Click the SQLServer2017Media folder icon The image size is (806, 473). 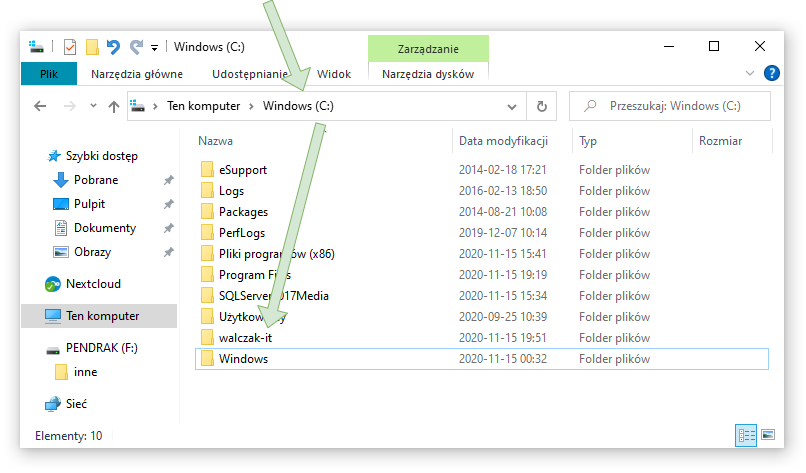tap(207, 296)
